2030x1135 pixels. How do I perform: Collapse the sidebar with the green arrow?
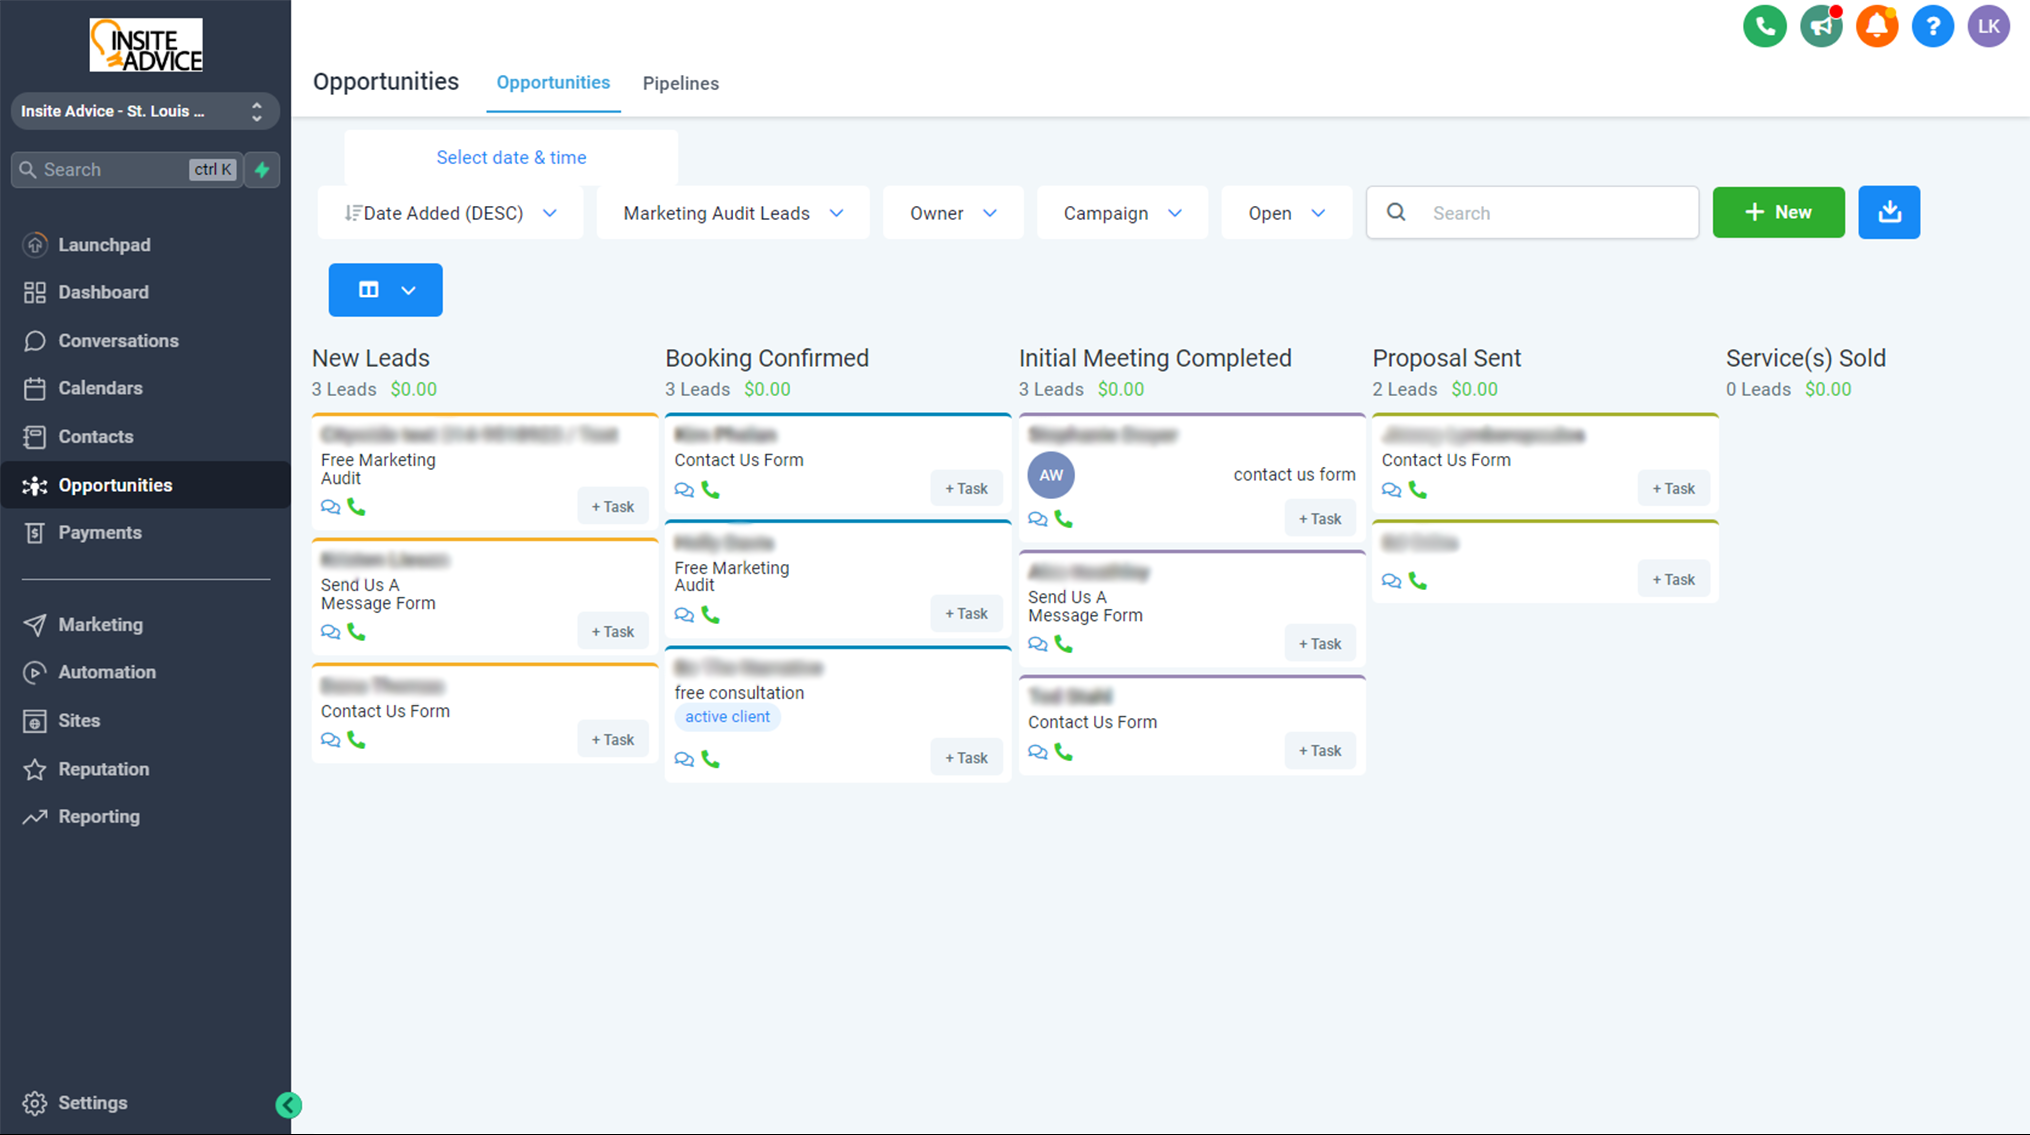pos(288,1104)
